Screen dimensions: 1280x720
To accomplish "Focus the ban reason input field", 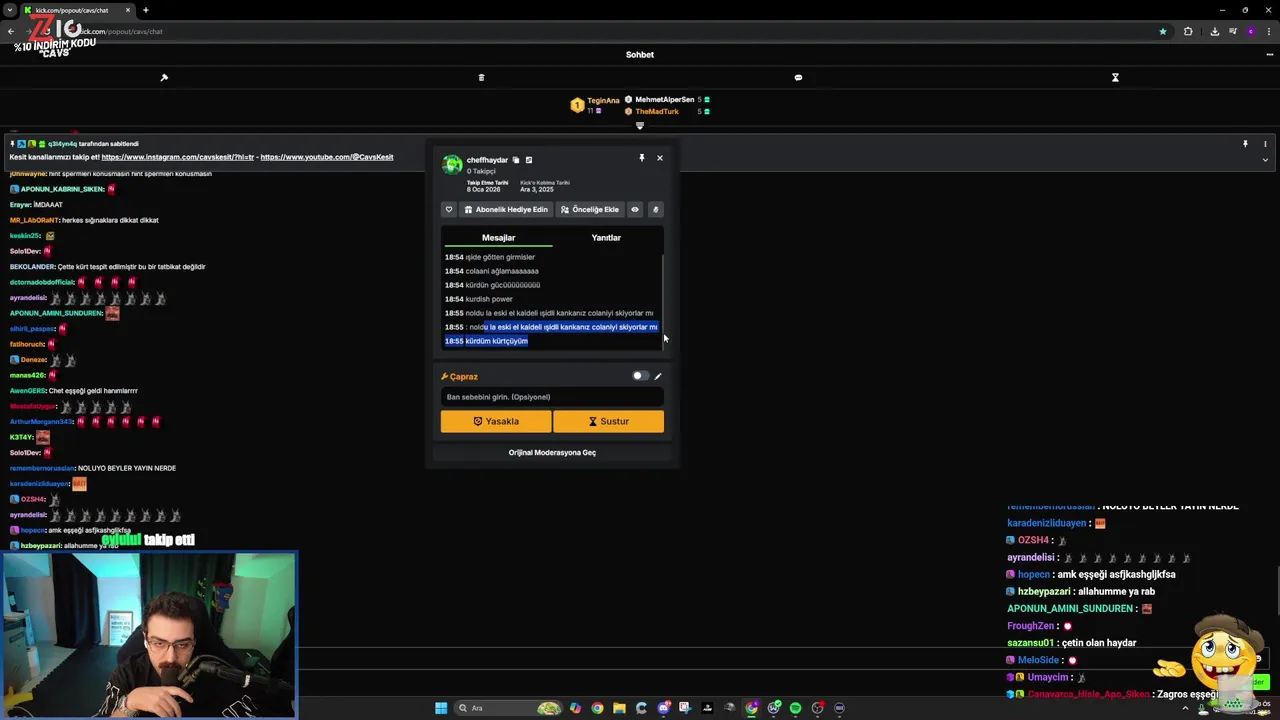I will pyautogui.click(x=552, y=397).
